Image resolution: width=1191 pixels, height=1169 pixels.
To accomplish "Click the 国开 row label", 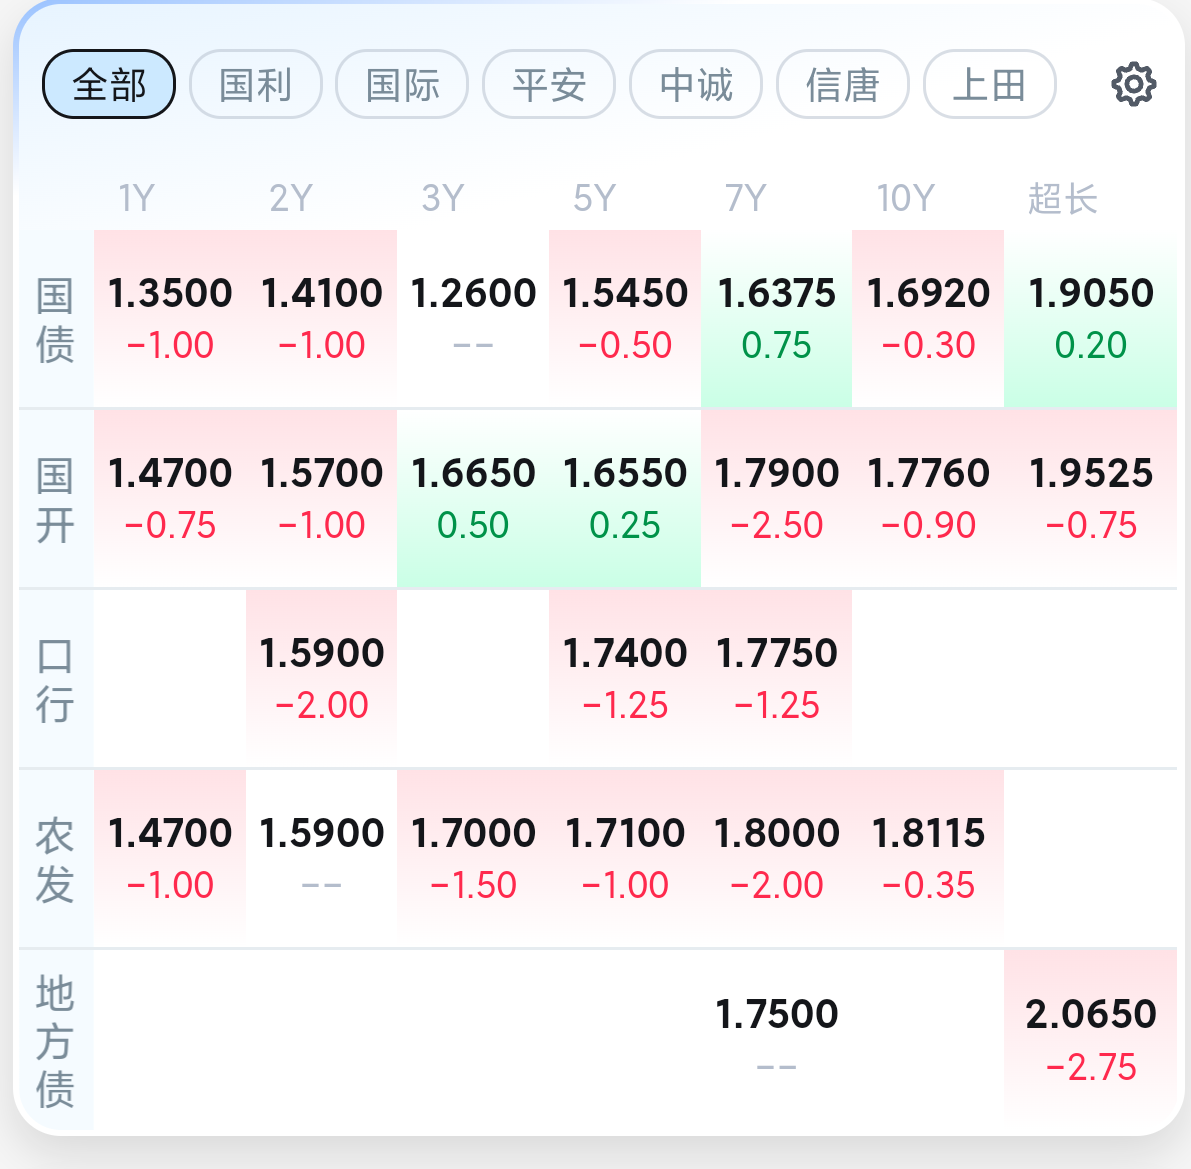I will pos(55,500).
